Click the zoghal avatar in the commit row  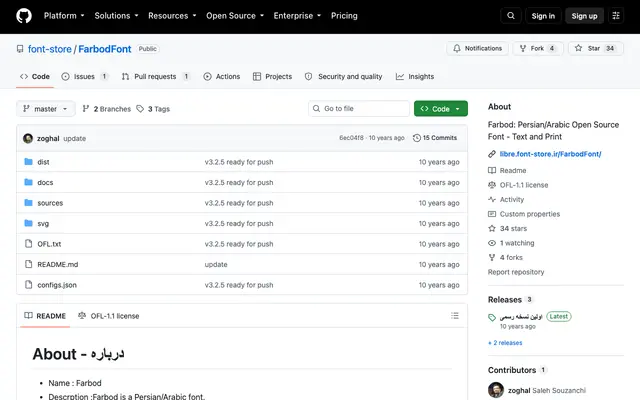28,138
